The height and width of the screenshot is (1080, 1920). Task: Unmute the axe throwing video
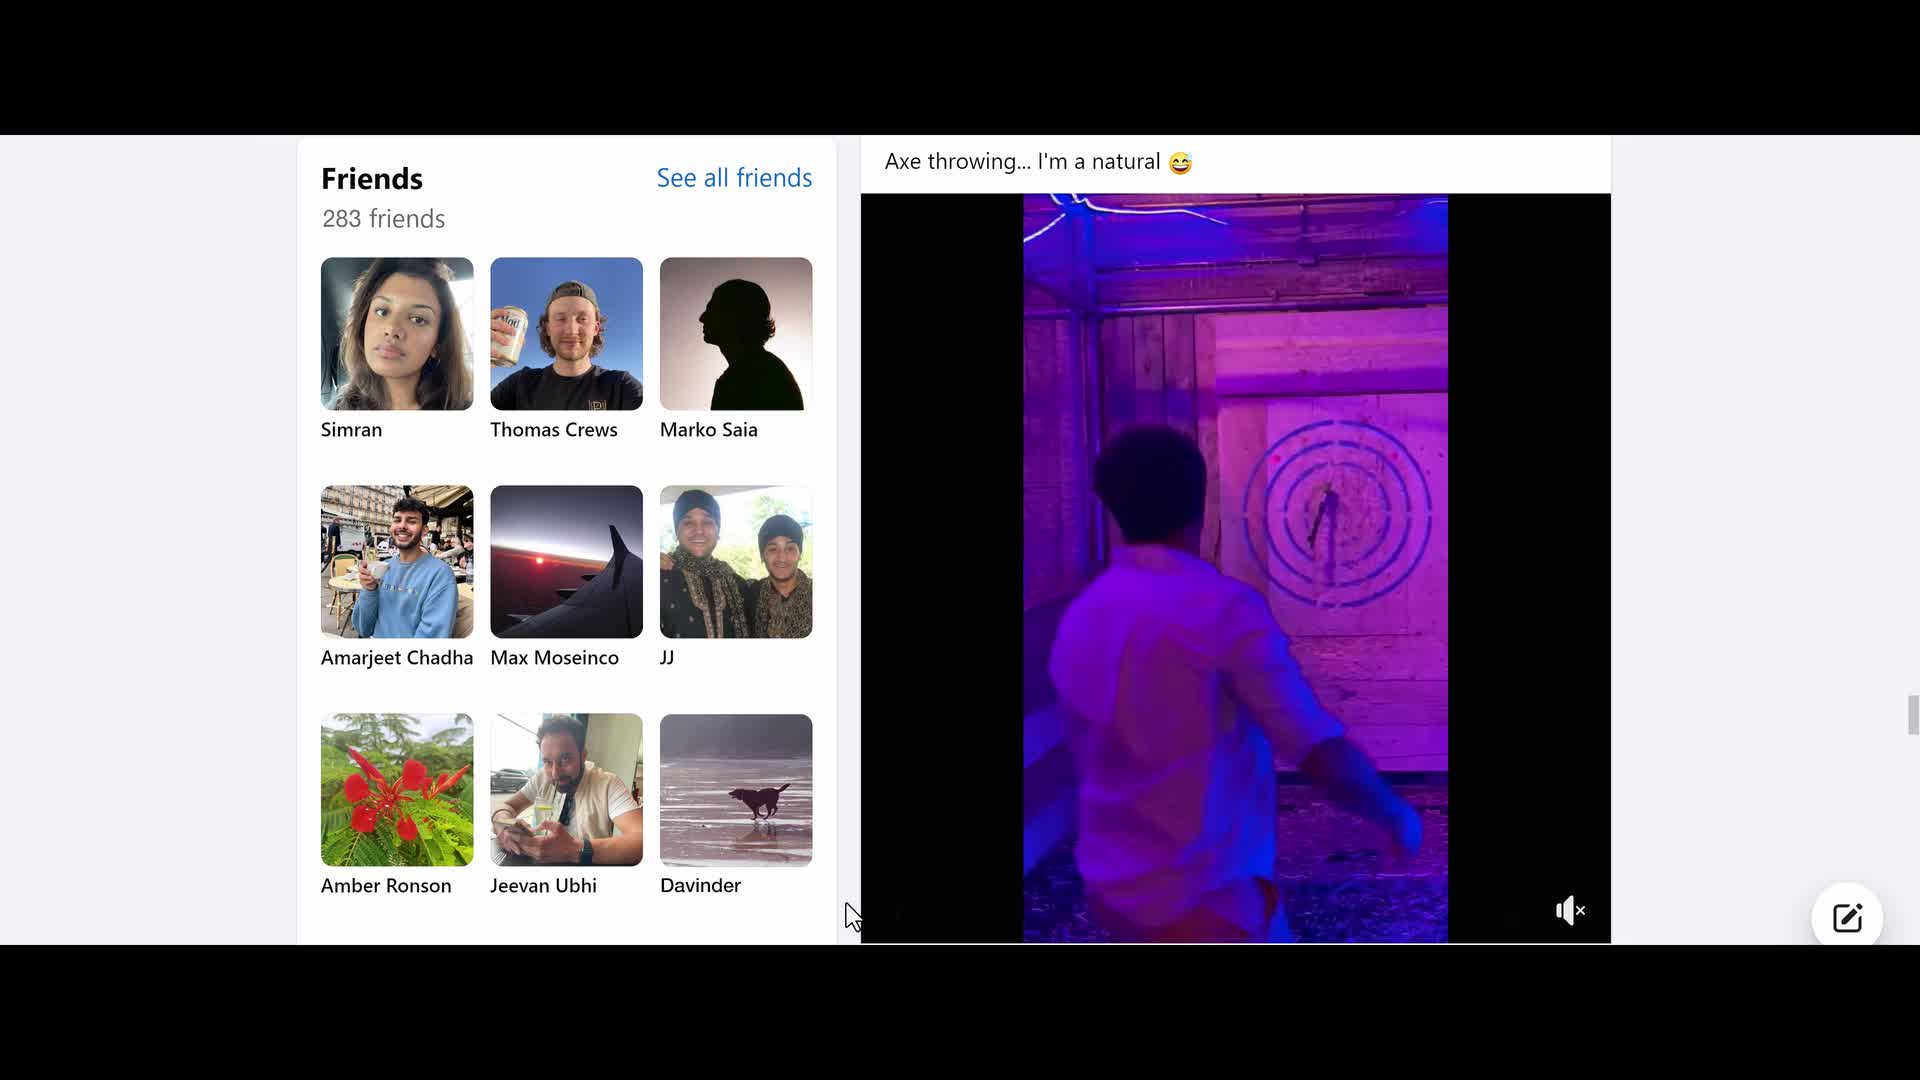pos(1570,911)
